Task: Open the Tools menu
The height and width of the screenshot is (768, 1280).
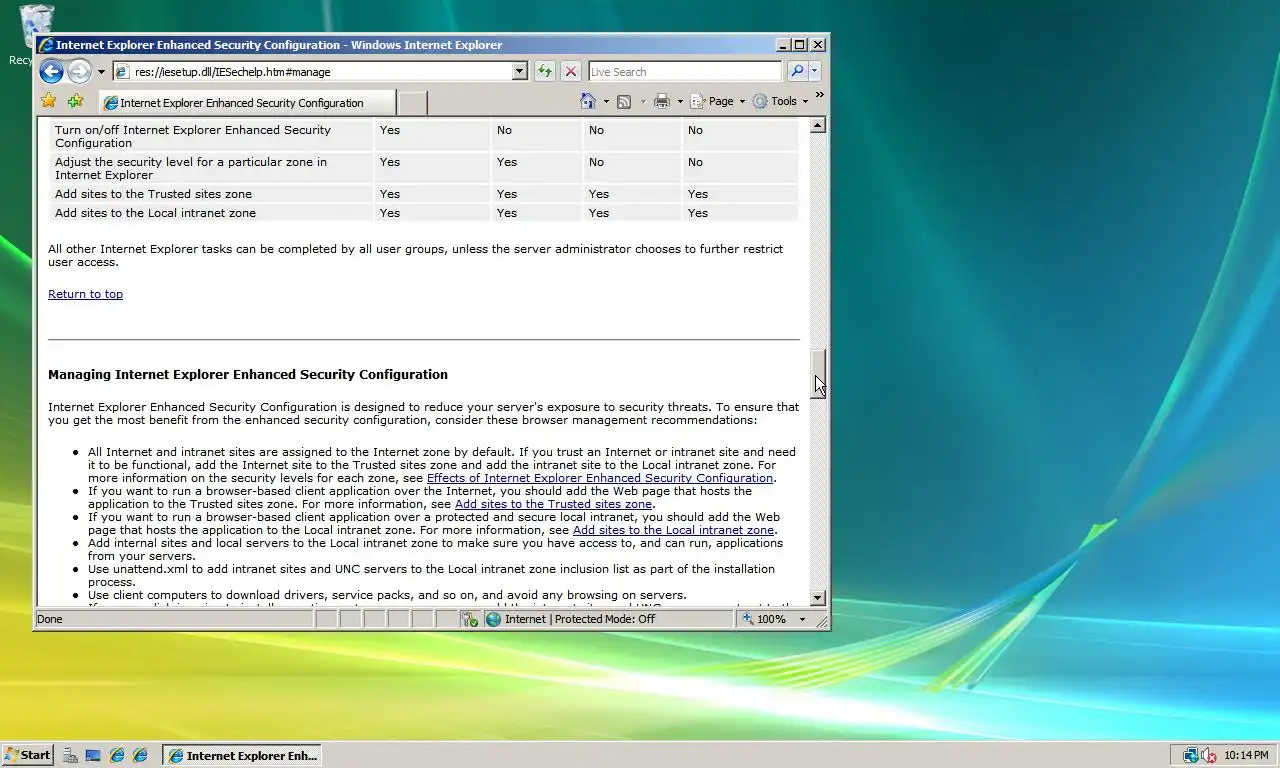Action: (x=781, y=101)
